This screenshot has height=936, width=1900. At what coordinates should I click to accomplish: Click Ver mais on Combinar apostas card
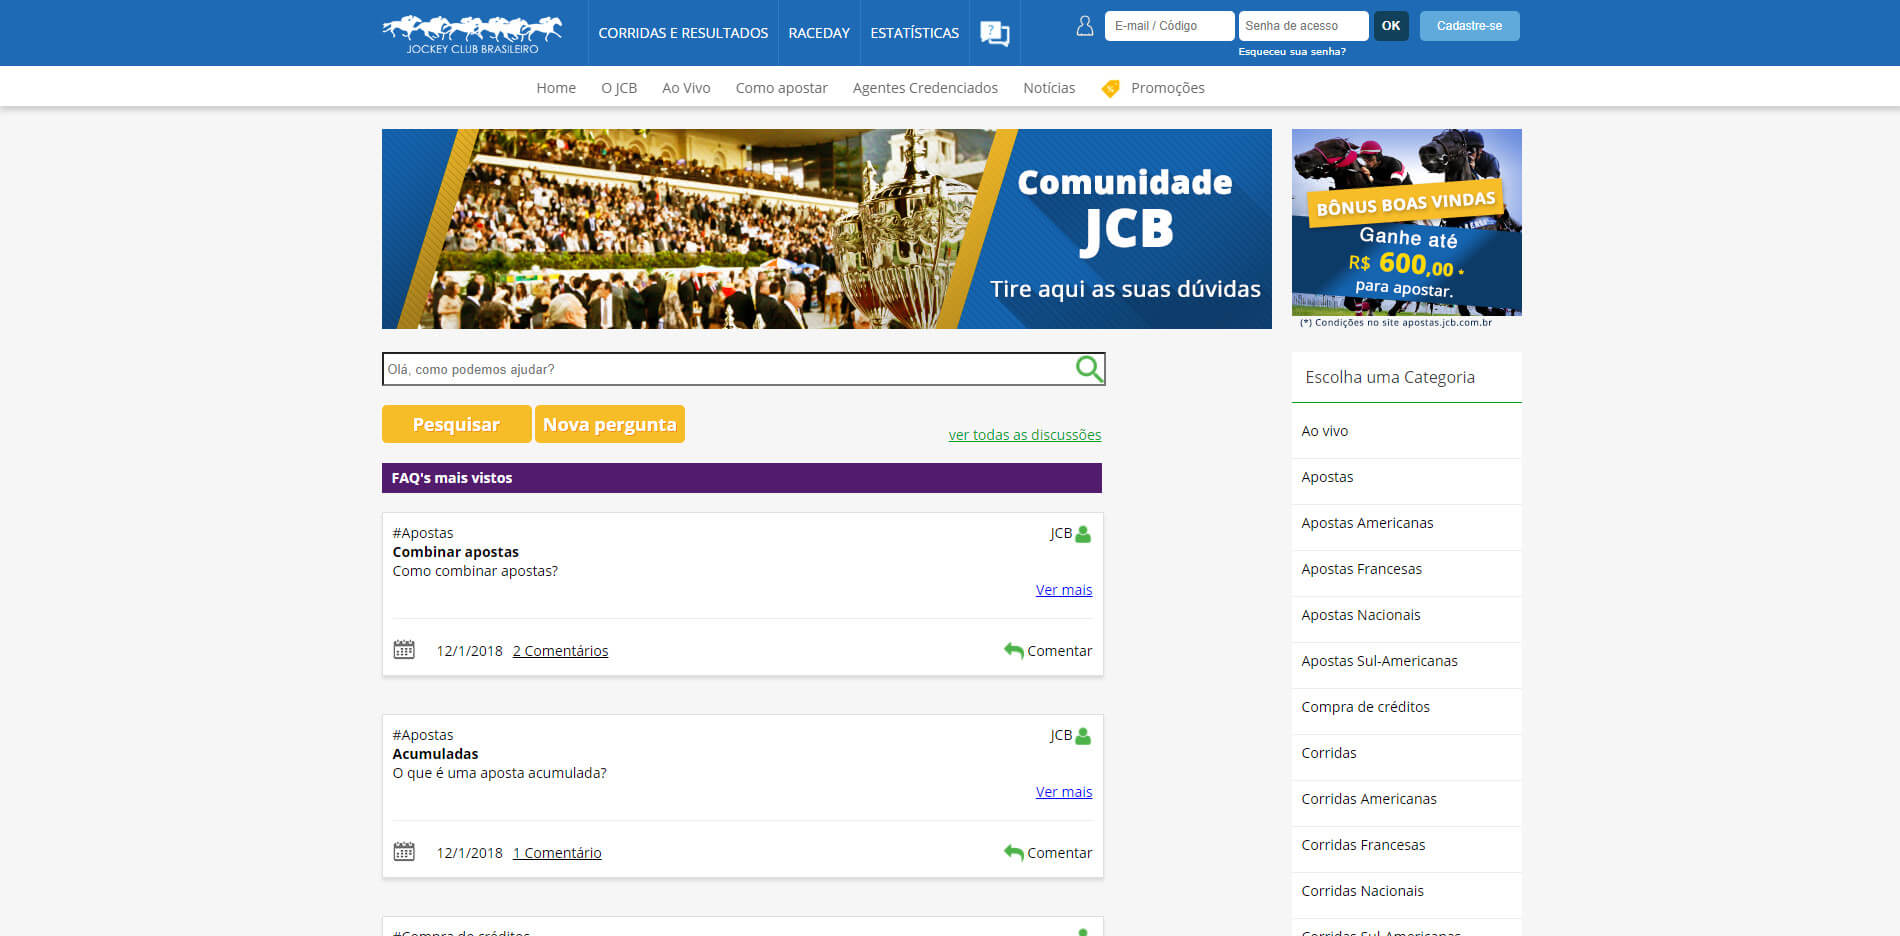(1064, 590)
